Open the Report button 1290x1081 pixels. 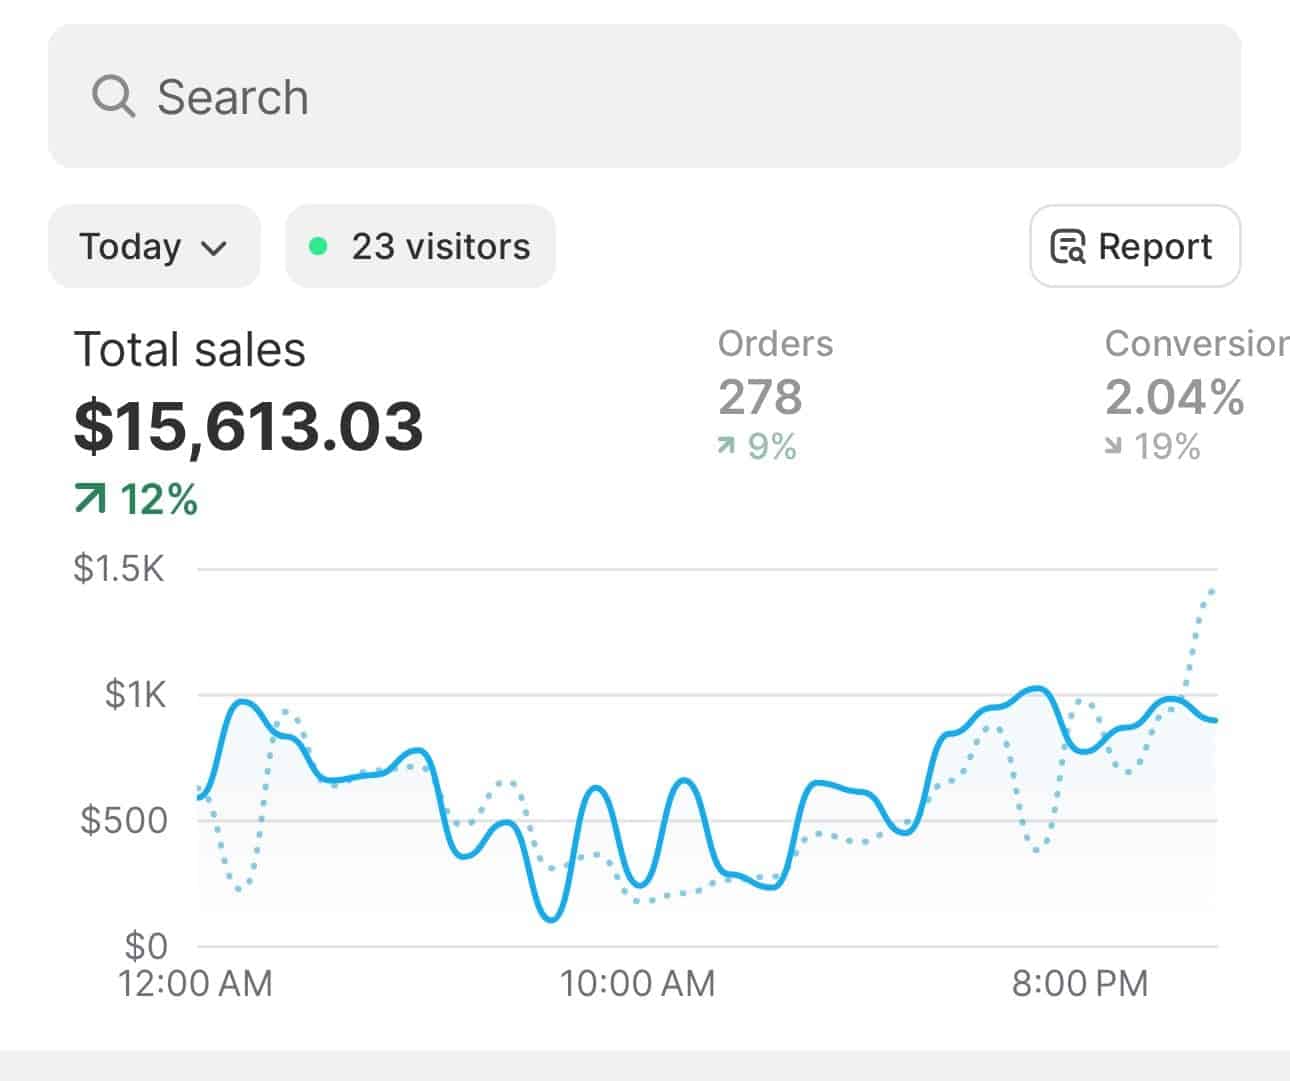click(1135, 246)
